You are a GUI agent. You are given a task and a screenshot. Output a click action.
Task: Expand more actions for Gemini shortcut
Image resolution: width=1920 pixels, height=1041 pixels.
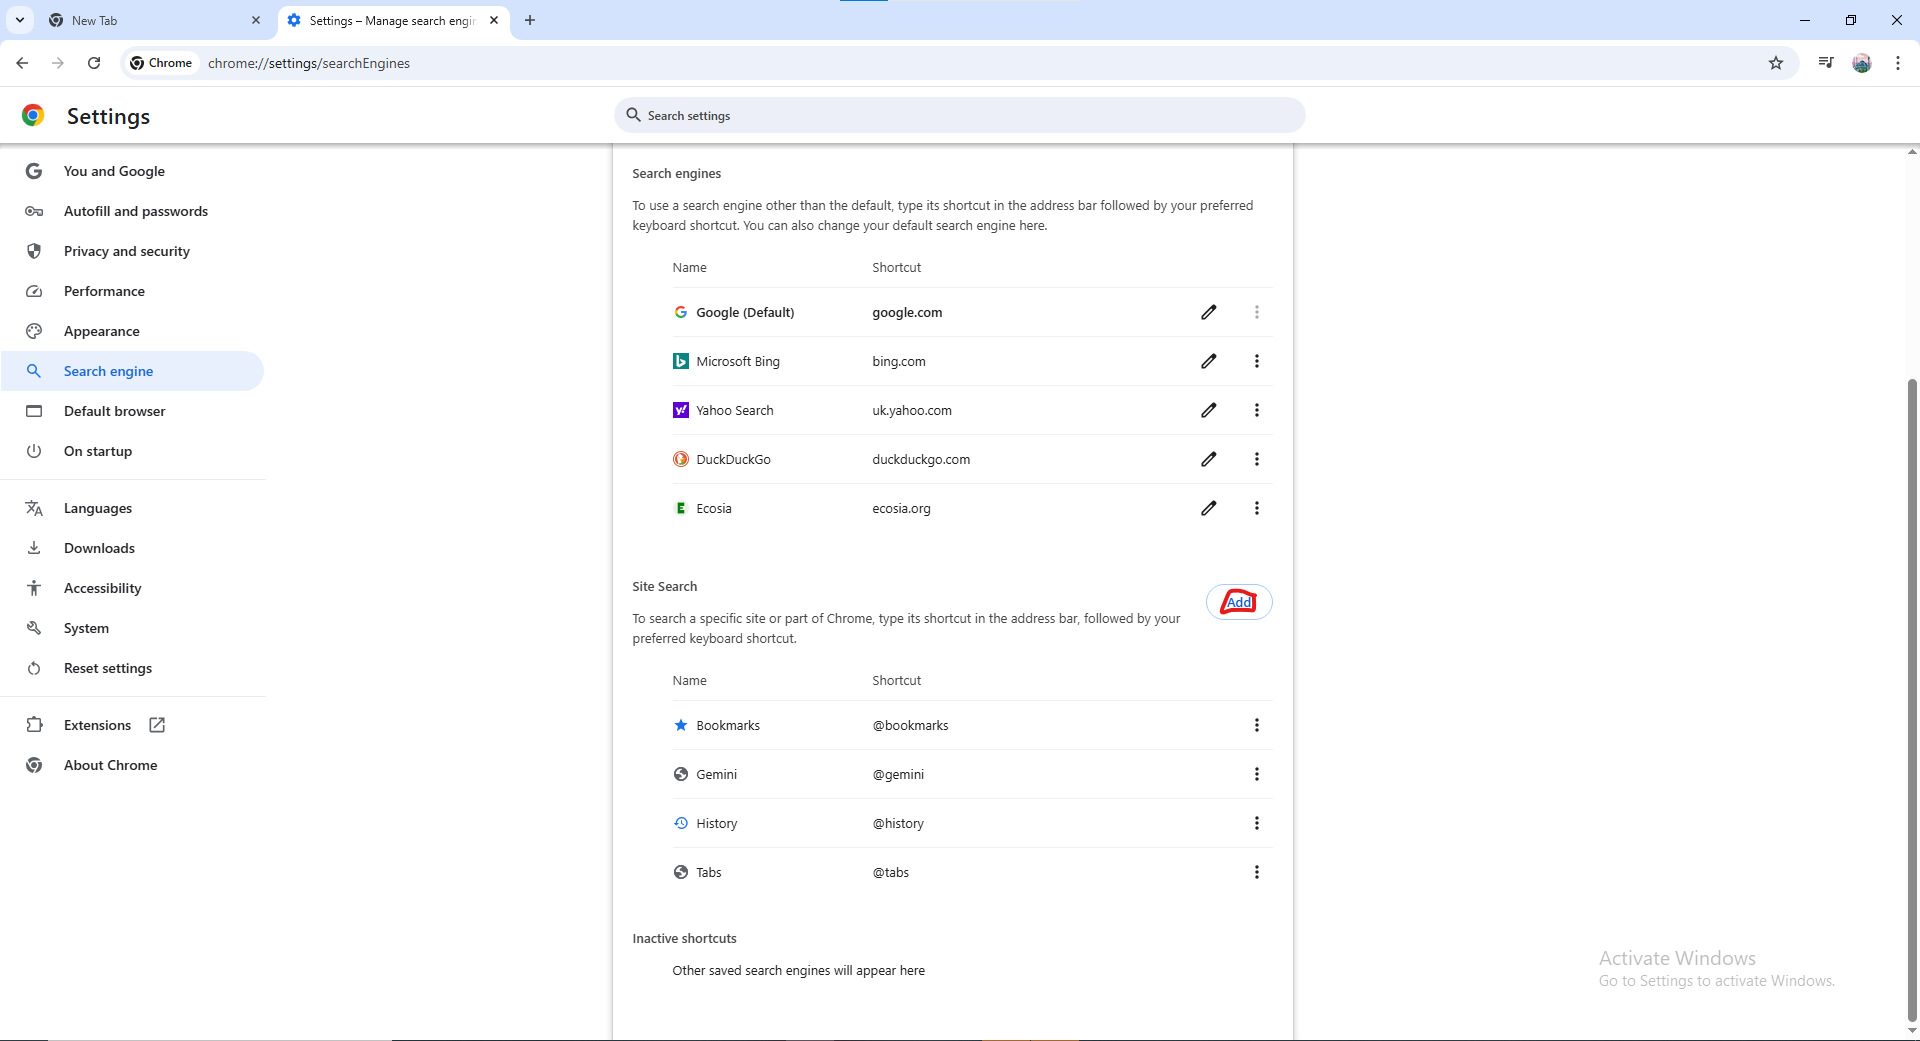coord(1256,774)
